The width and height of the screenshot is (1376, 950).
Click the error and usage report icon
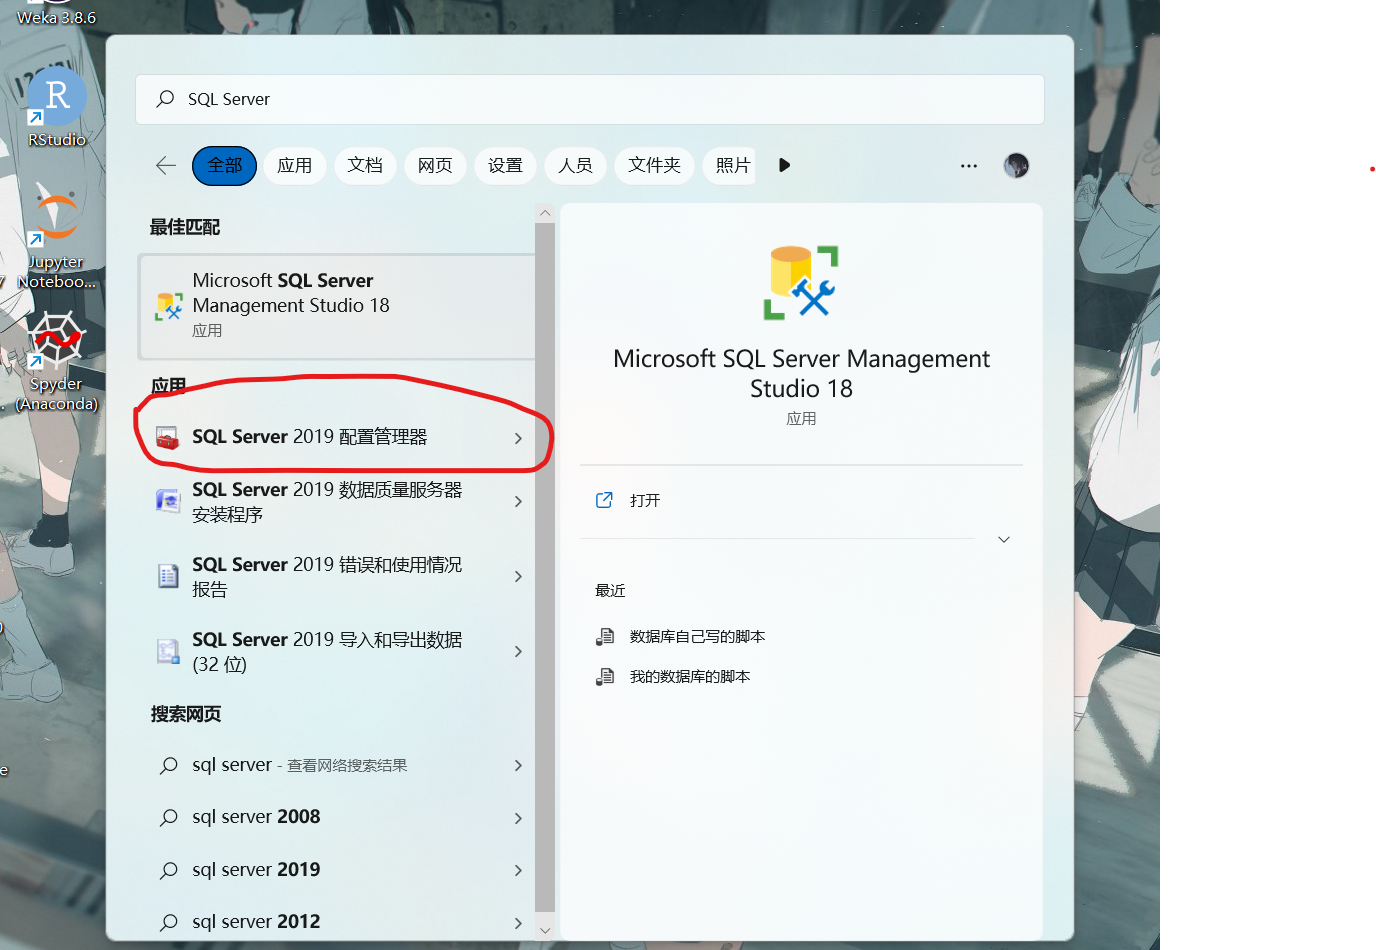(x=168, y=576)
